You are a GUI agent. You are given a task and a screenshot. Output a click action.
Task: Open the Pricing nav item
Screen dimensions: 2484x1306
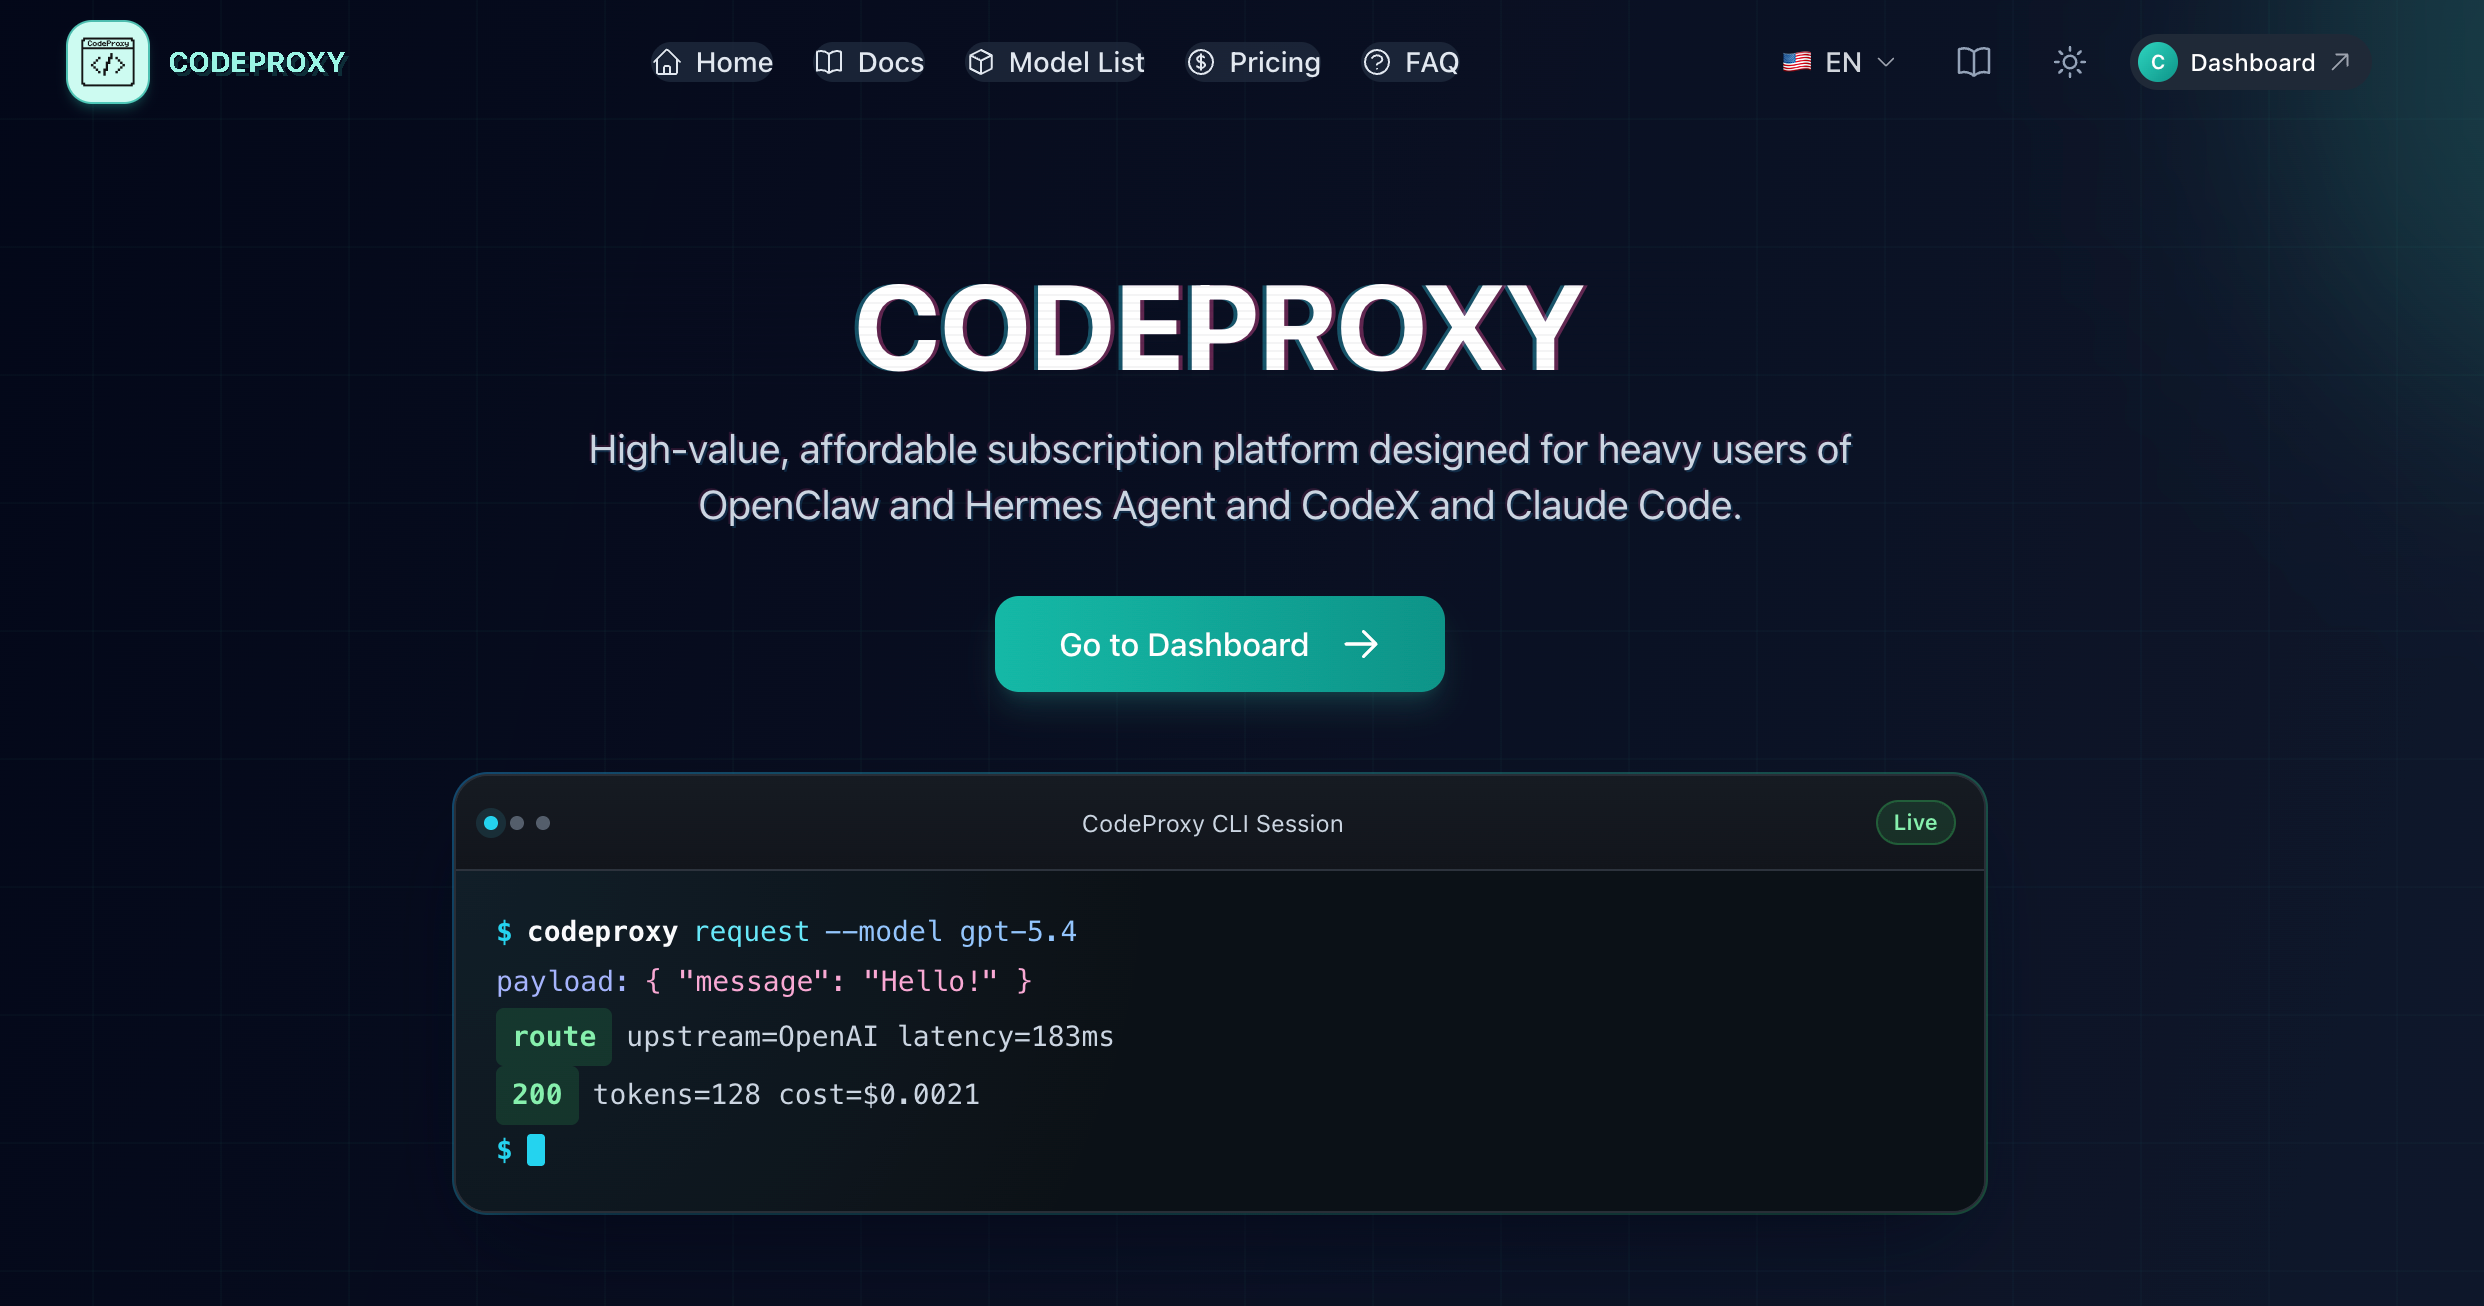coord(1253,62)
